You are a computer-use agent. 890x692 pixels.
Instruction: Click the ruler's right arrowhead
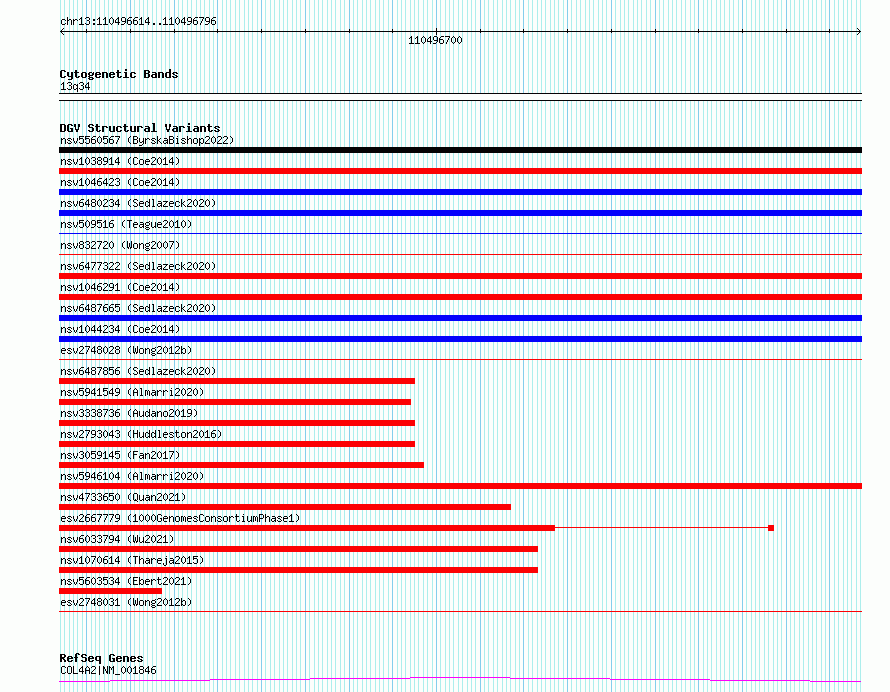(x=859, y=31)
